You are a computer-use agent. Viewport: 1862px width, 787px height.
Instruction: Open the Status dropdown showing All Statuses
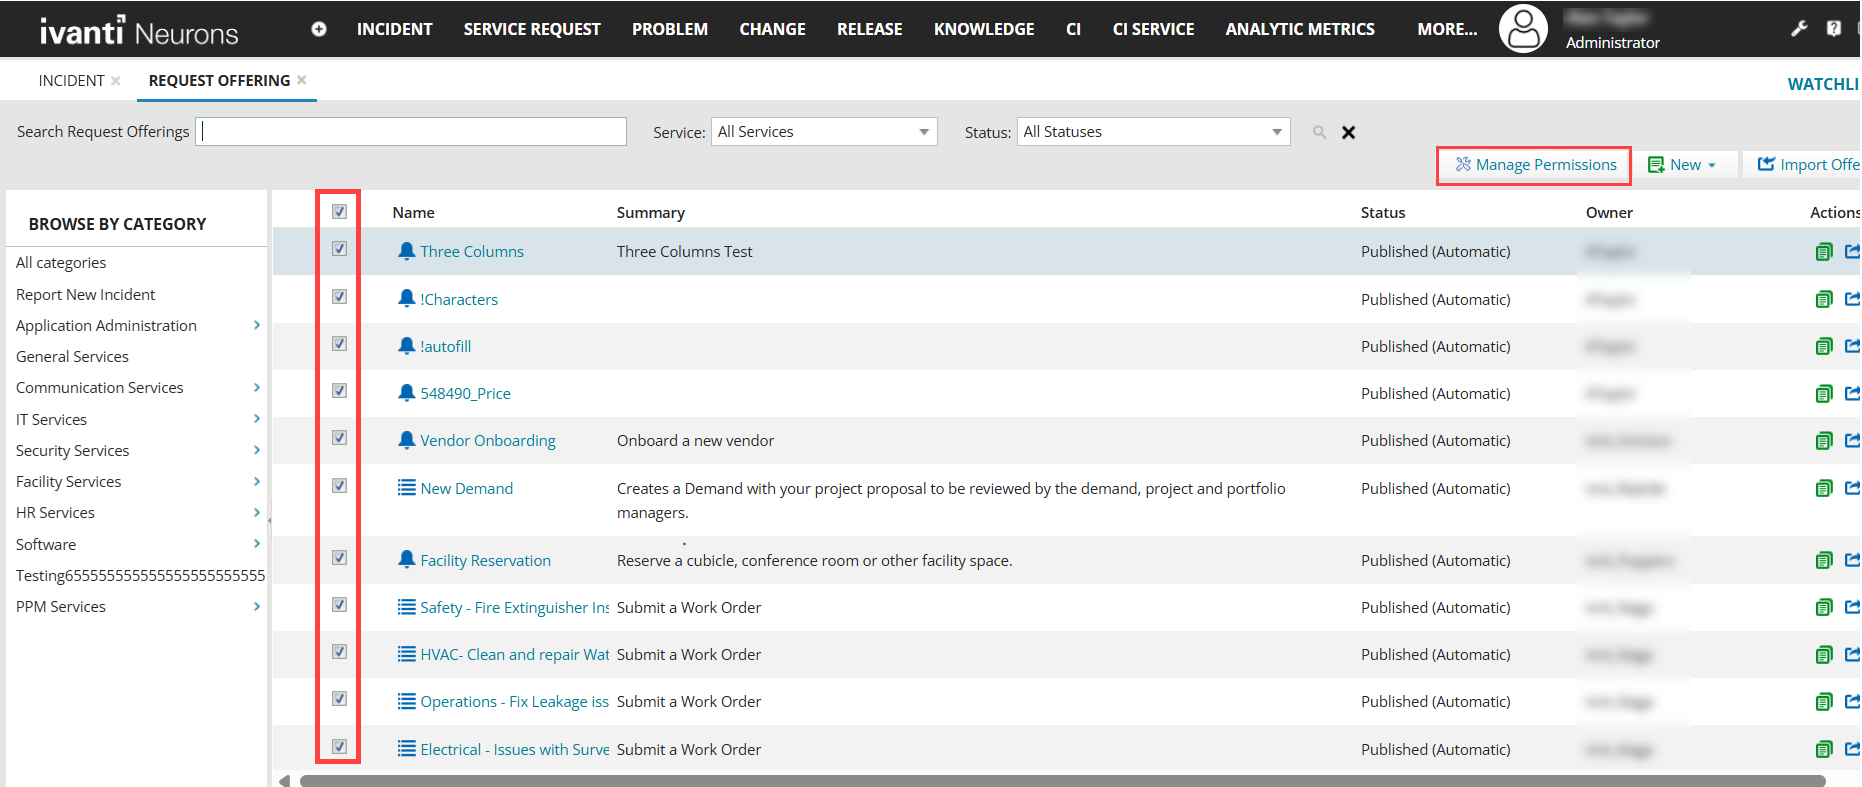[1152, 132]
